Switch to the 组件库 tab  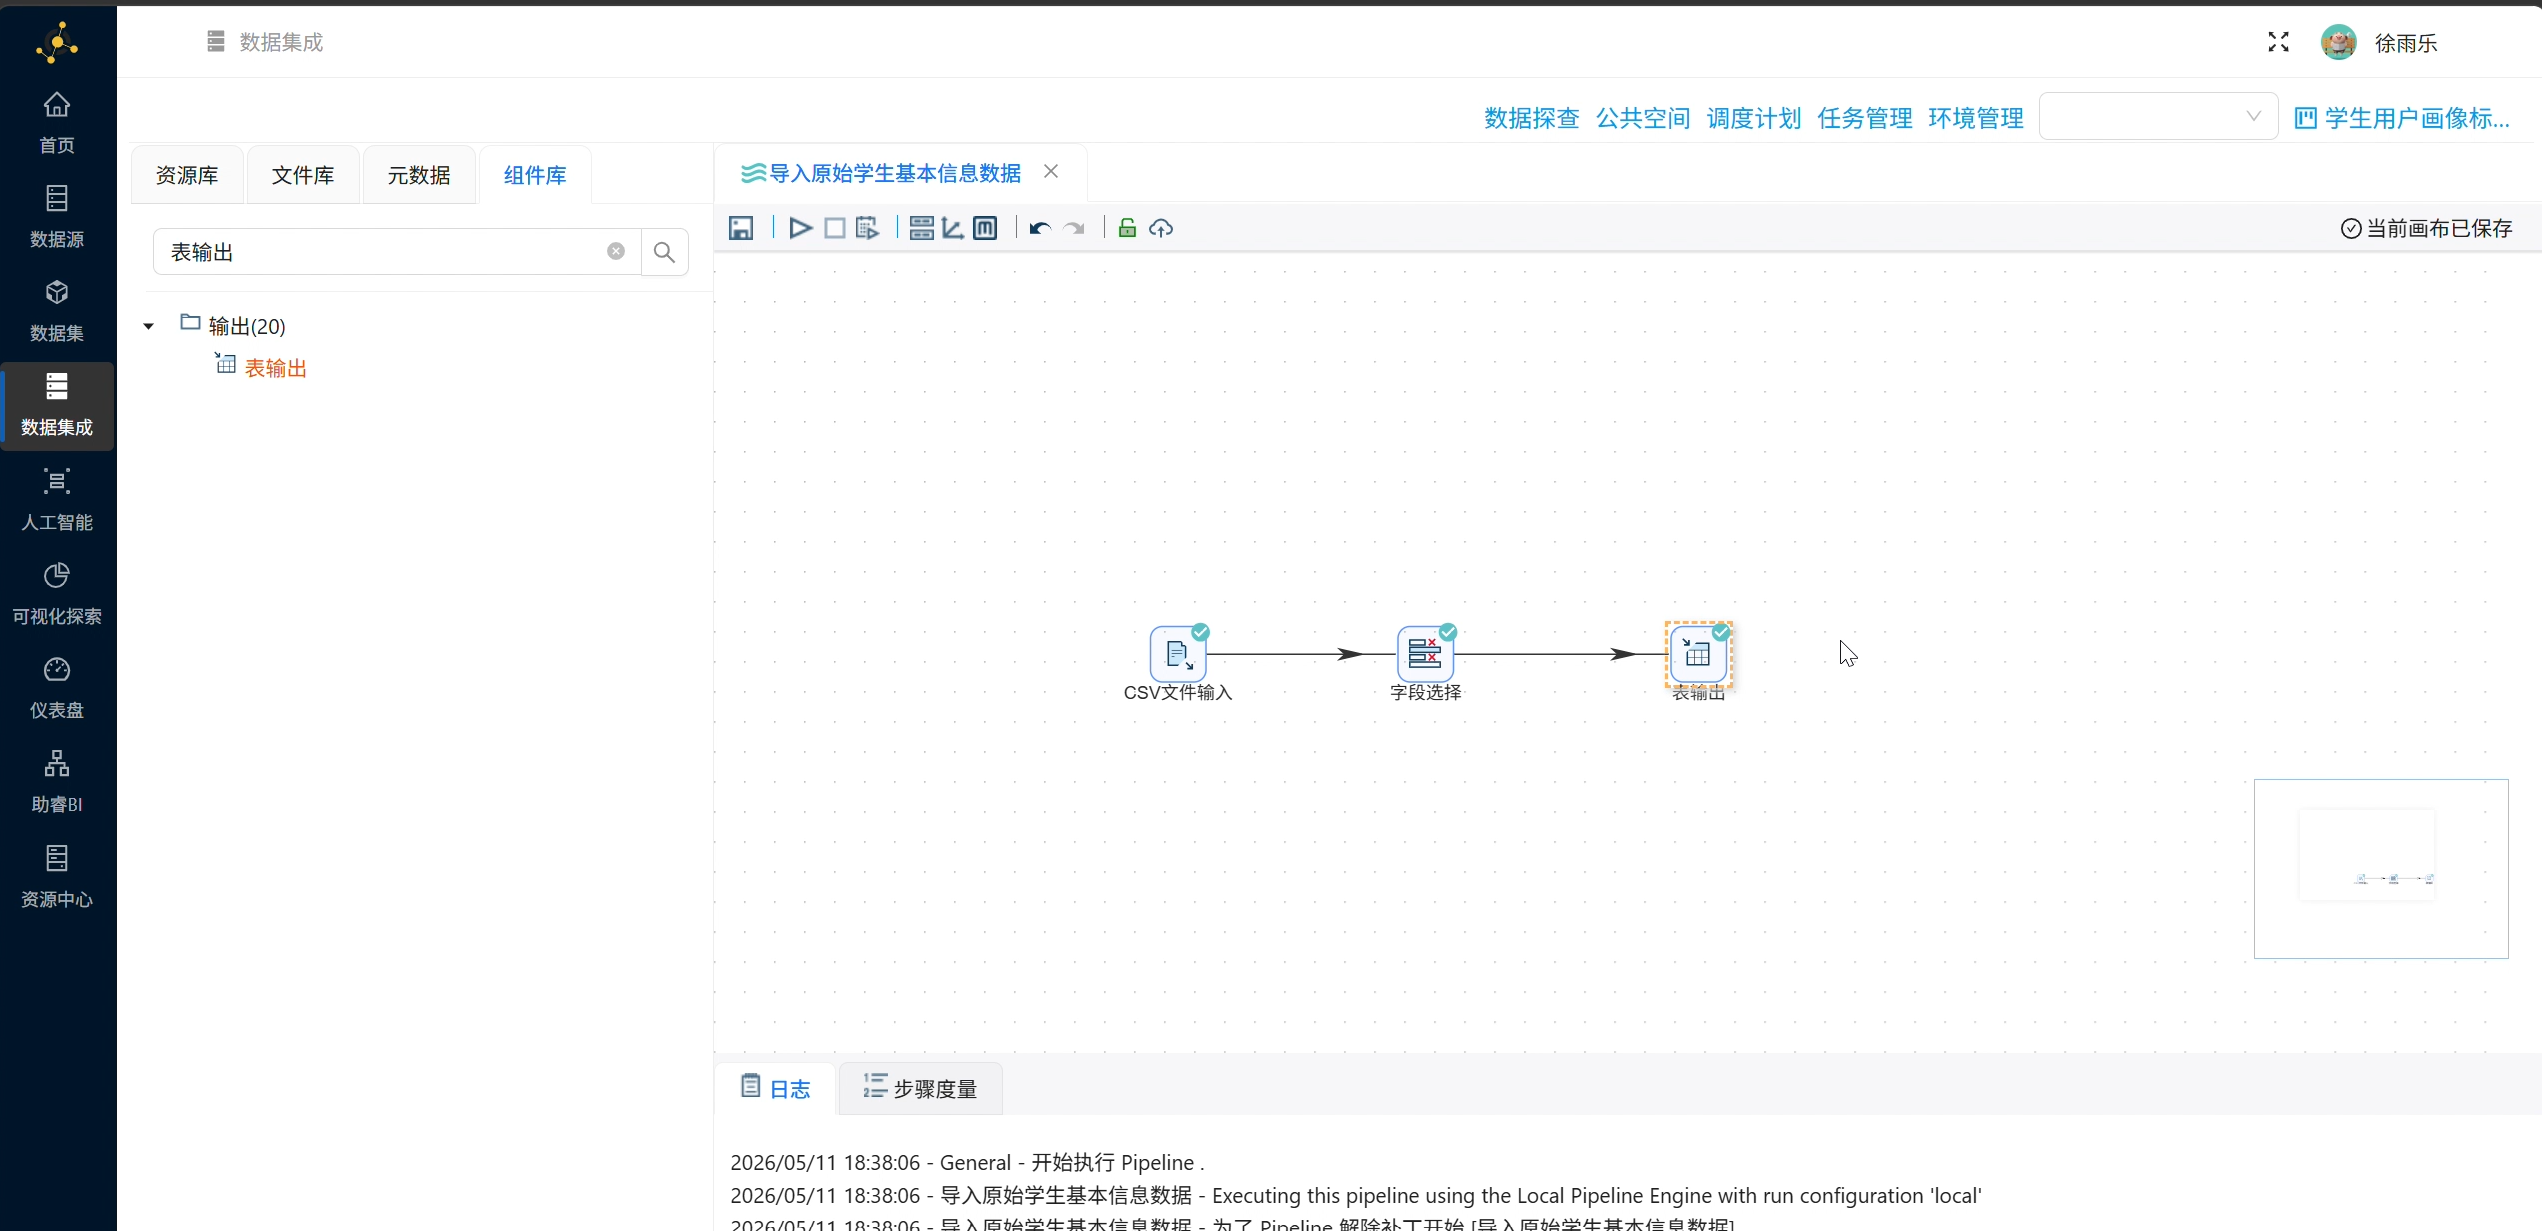coord(535,175)
